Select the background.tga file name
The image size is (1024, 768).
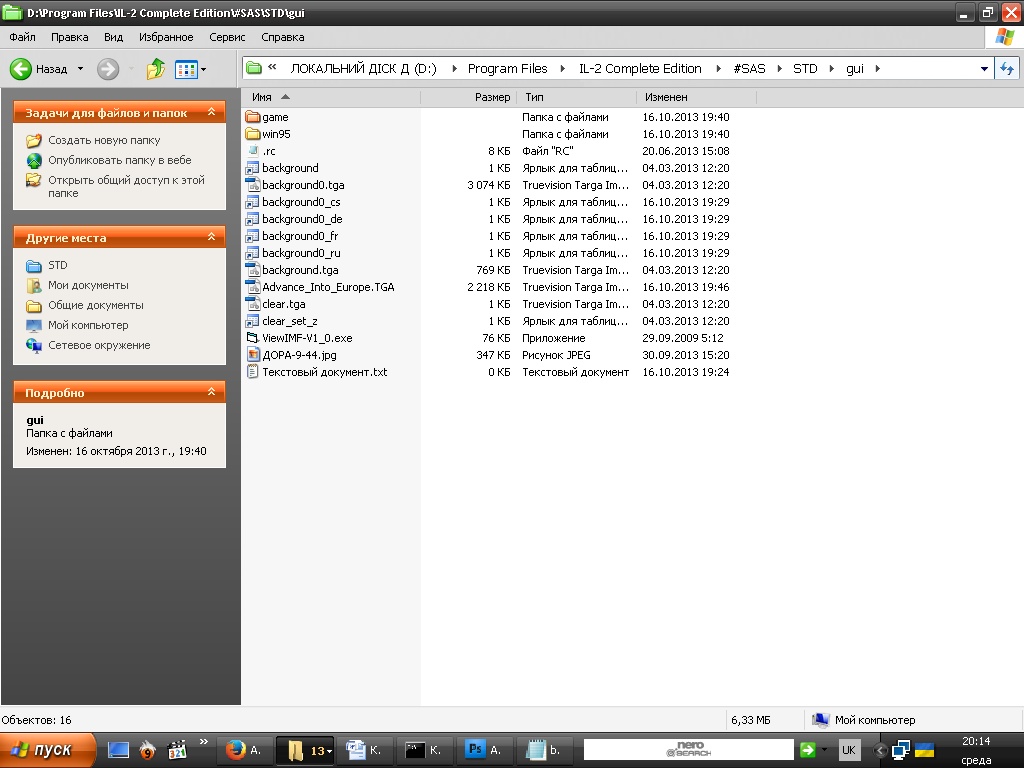point(300,270)
